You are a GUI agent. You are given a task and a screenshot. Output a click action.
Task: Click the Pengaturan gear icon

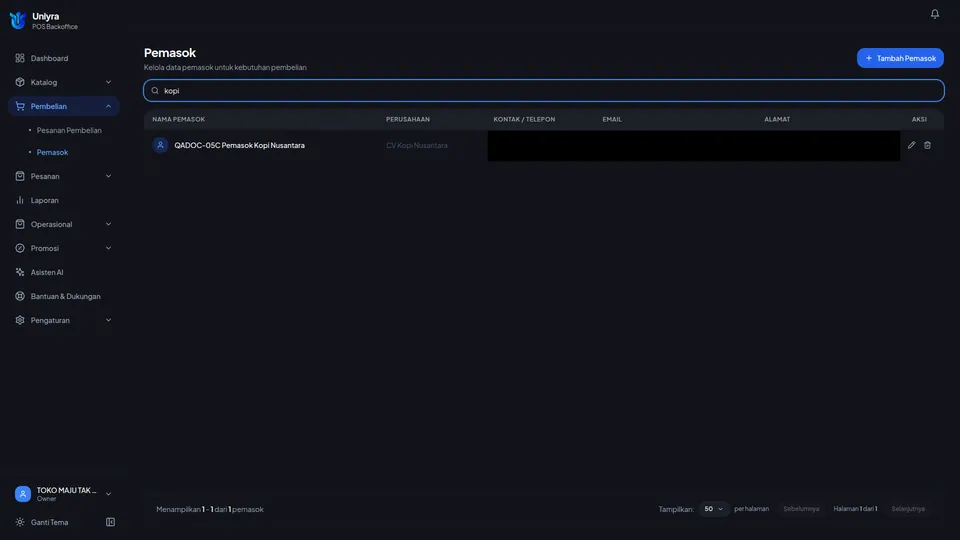tap(20, 320)
